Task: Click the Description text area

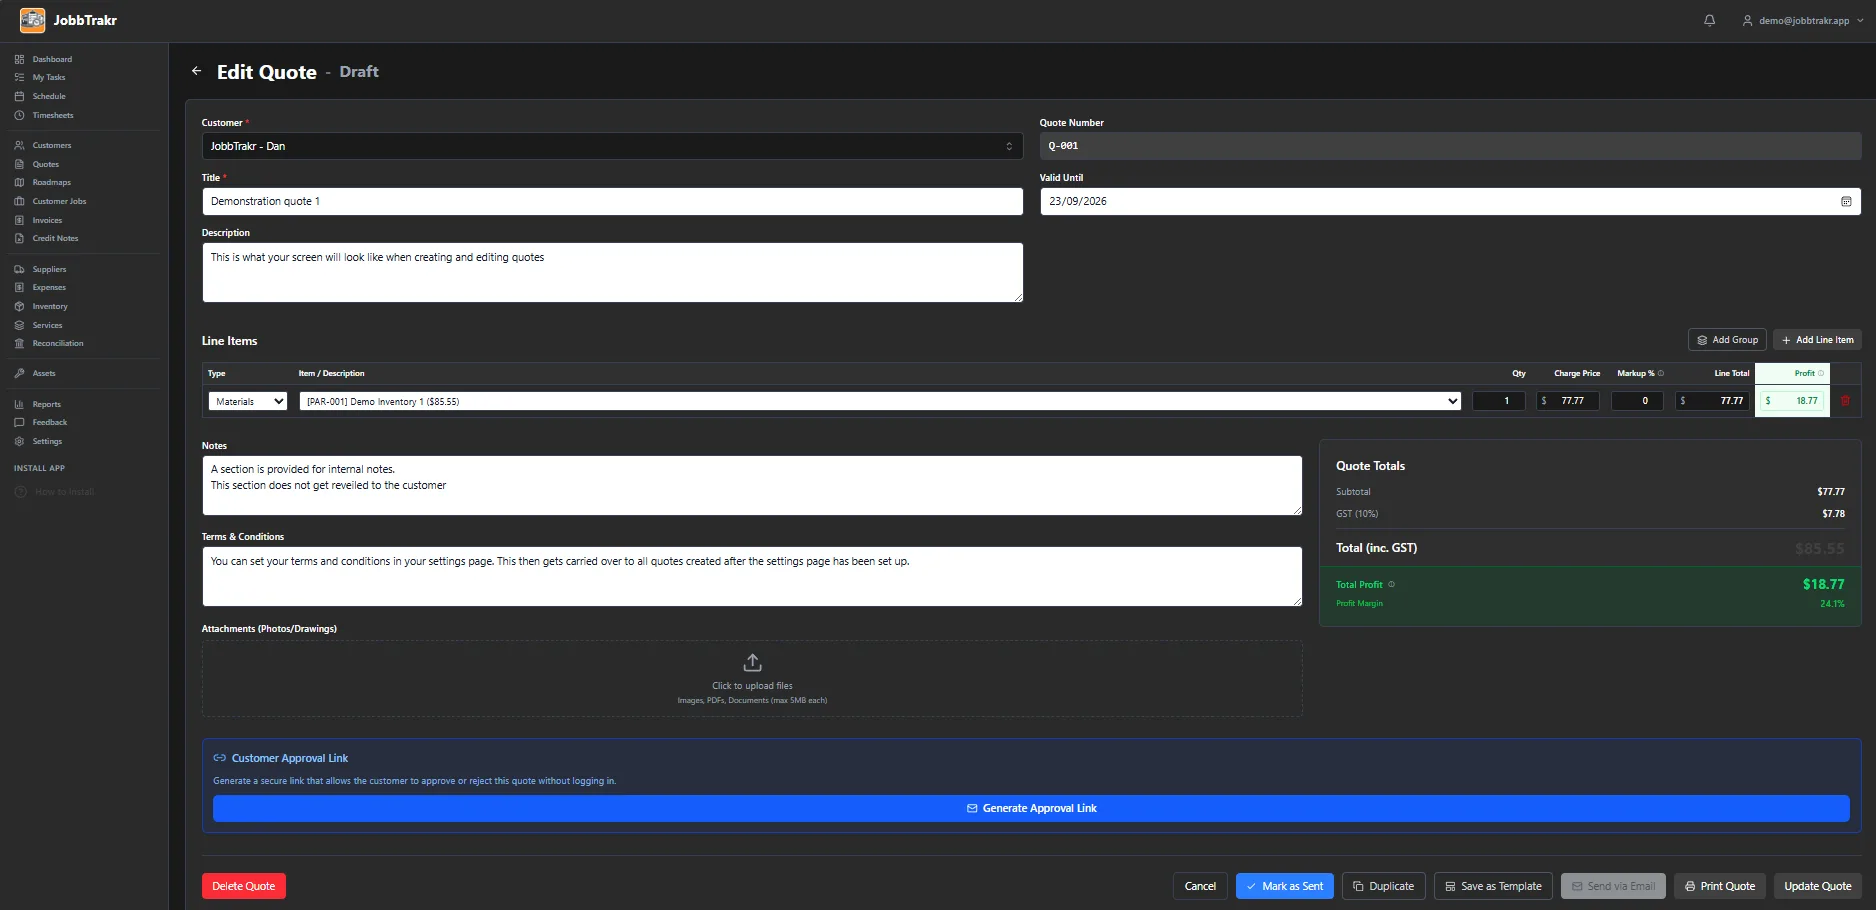Action: coord(612,272)
